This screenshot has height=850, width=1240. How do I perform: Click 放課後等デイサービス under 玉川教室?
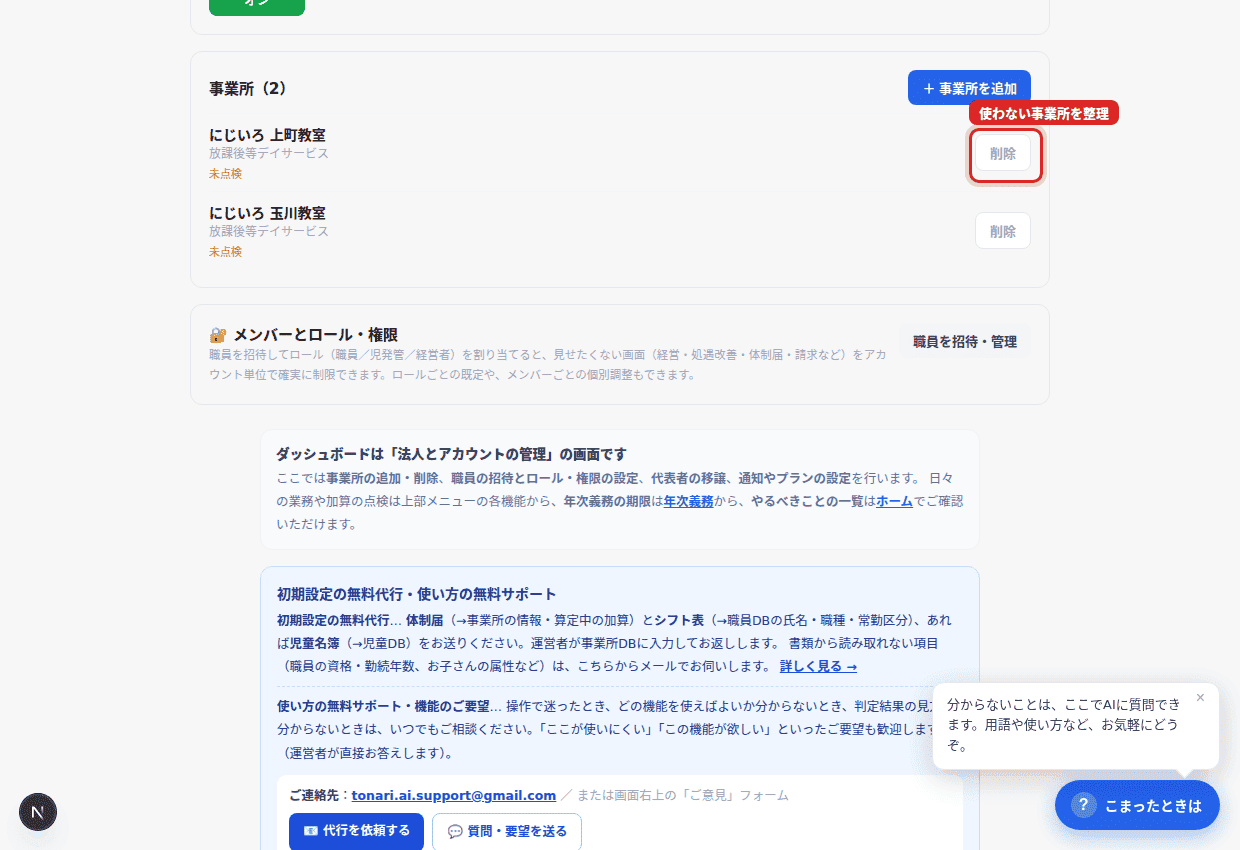[269, 232]
